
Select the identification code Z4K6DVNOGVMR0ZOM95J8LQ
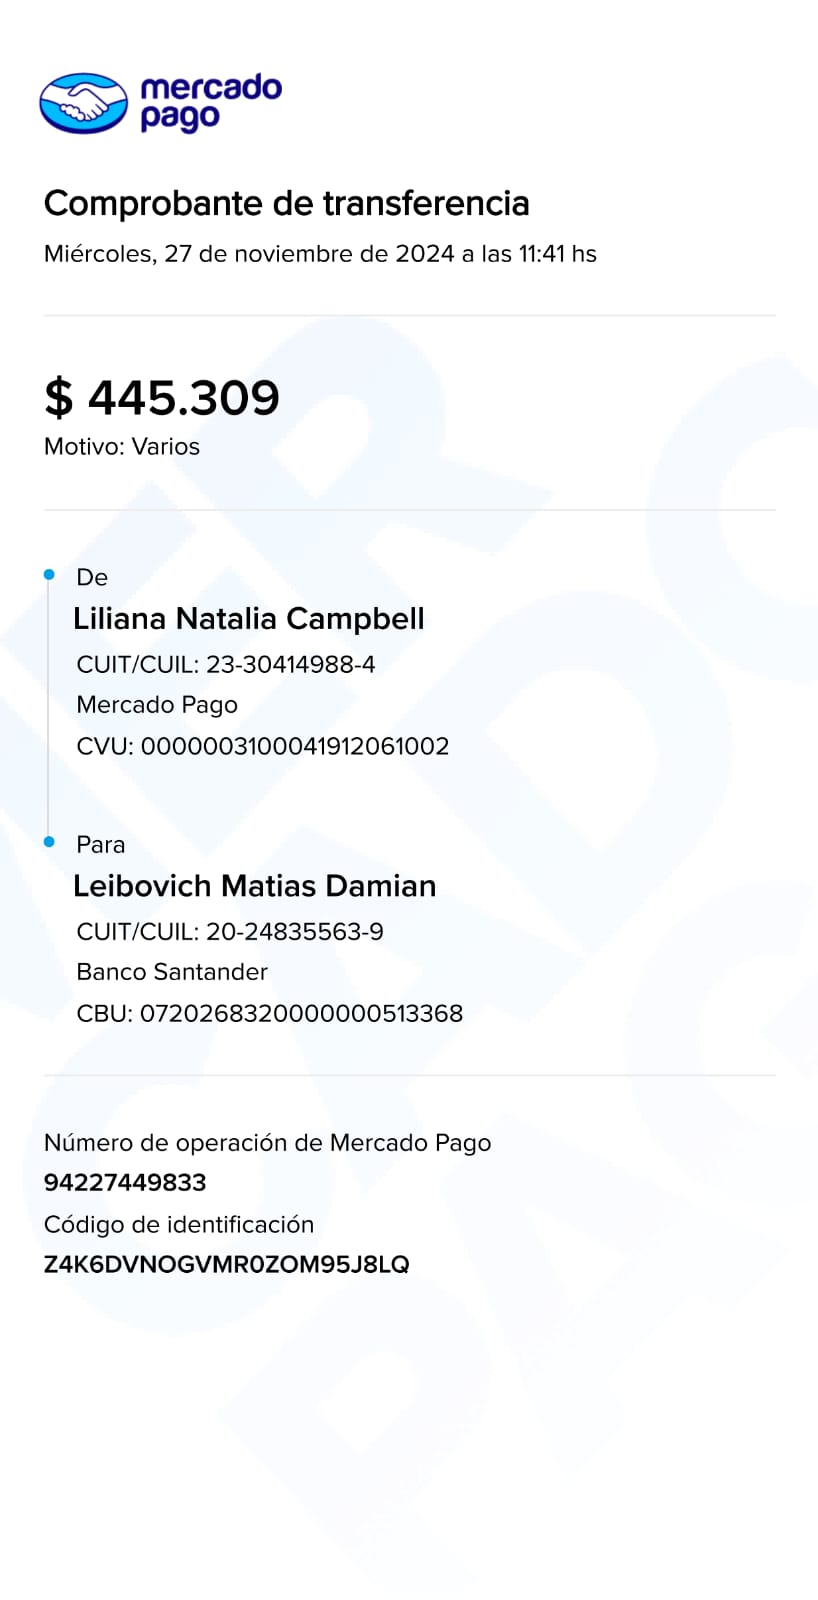[227, 1264]
